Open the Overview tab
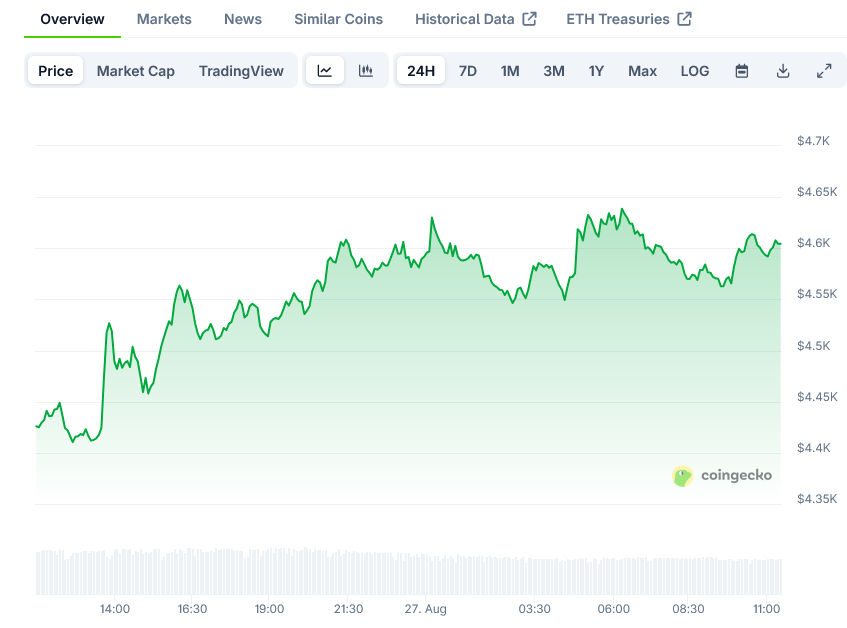 pos(72,19)
